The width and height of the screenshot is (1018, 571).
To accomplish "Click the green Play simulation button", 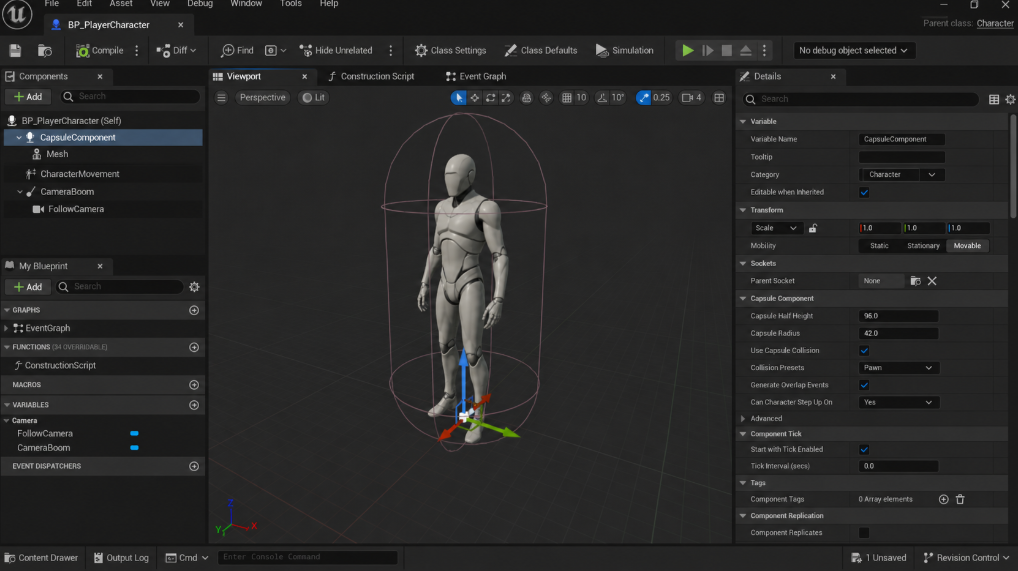I will click(687, 51).
